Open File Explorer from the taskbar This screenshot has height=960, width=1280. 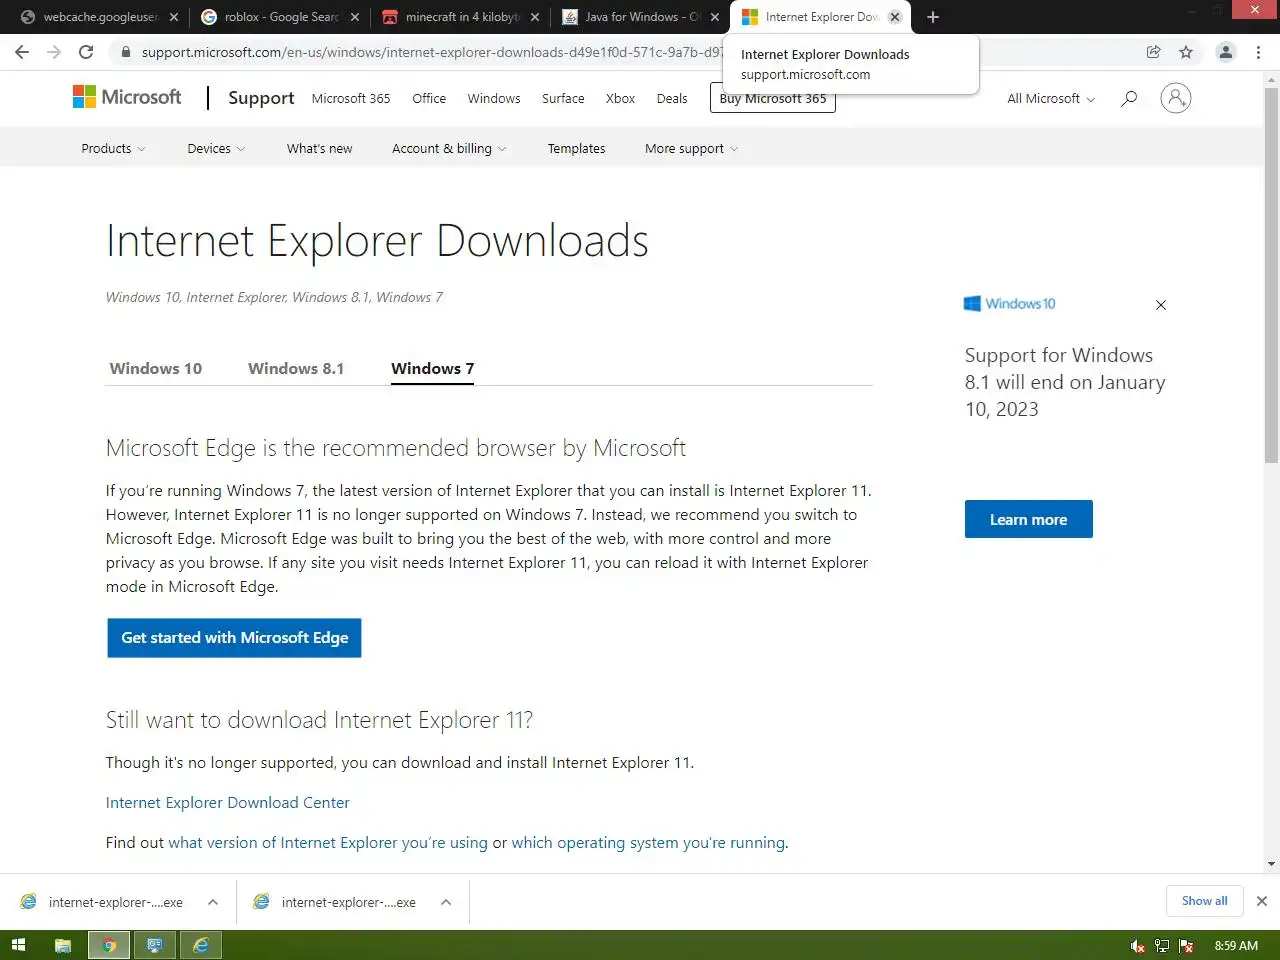(62, 945)
